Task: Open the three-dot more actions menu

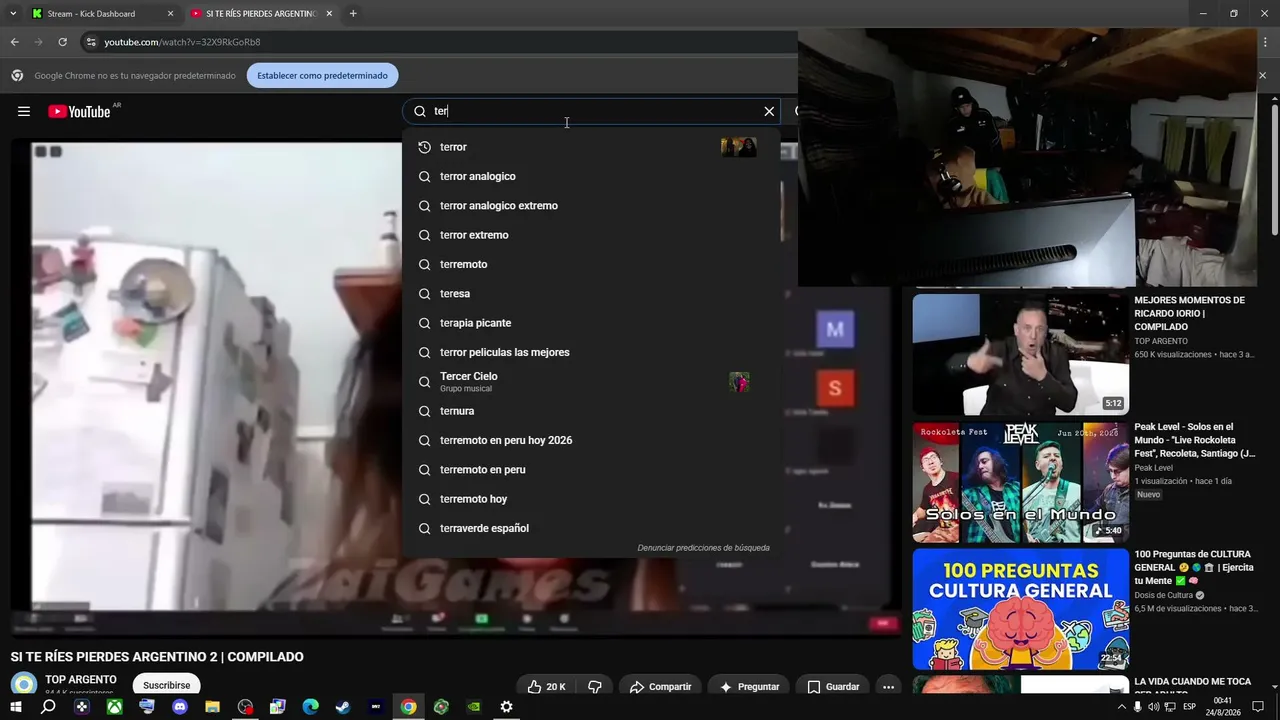Action: tap(888, 687)
